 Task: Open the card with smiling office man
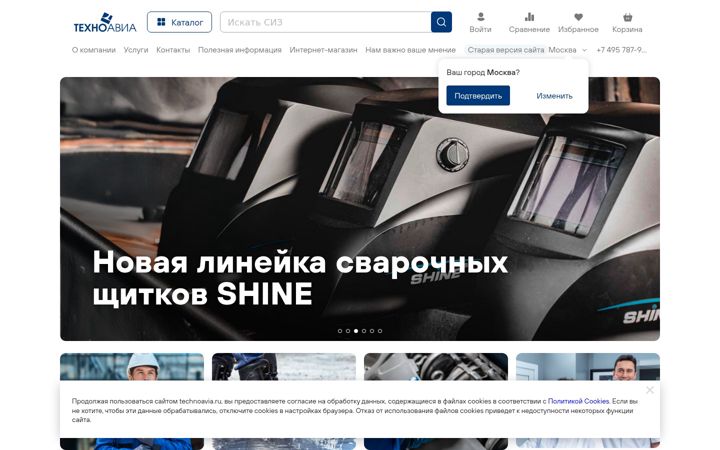tap(588, 366)
